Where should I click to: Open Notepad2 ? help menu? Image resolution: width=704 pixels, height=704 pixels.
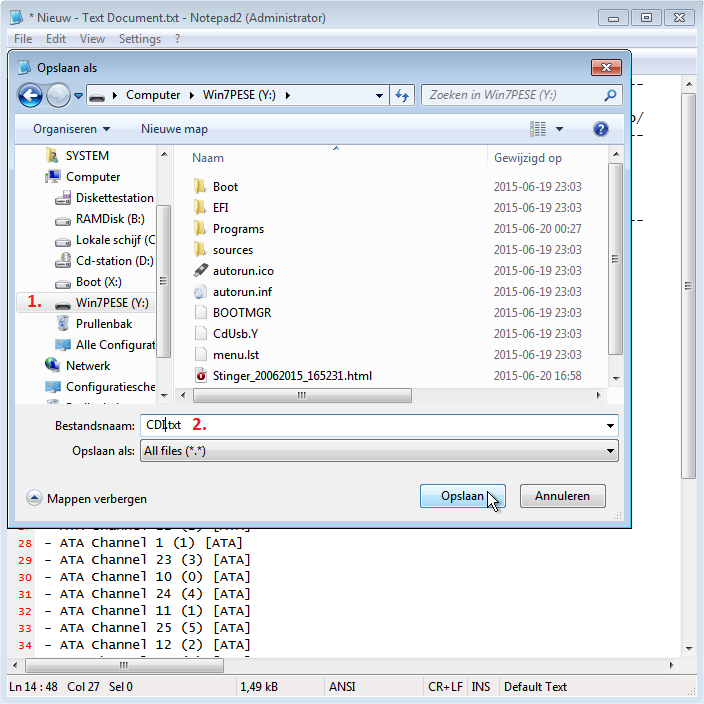[x=177, y=39]
